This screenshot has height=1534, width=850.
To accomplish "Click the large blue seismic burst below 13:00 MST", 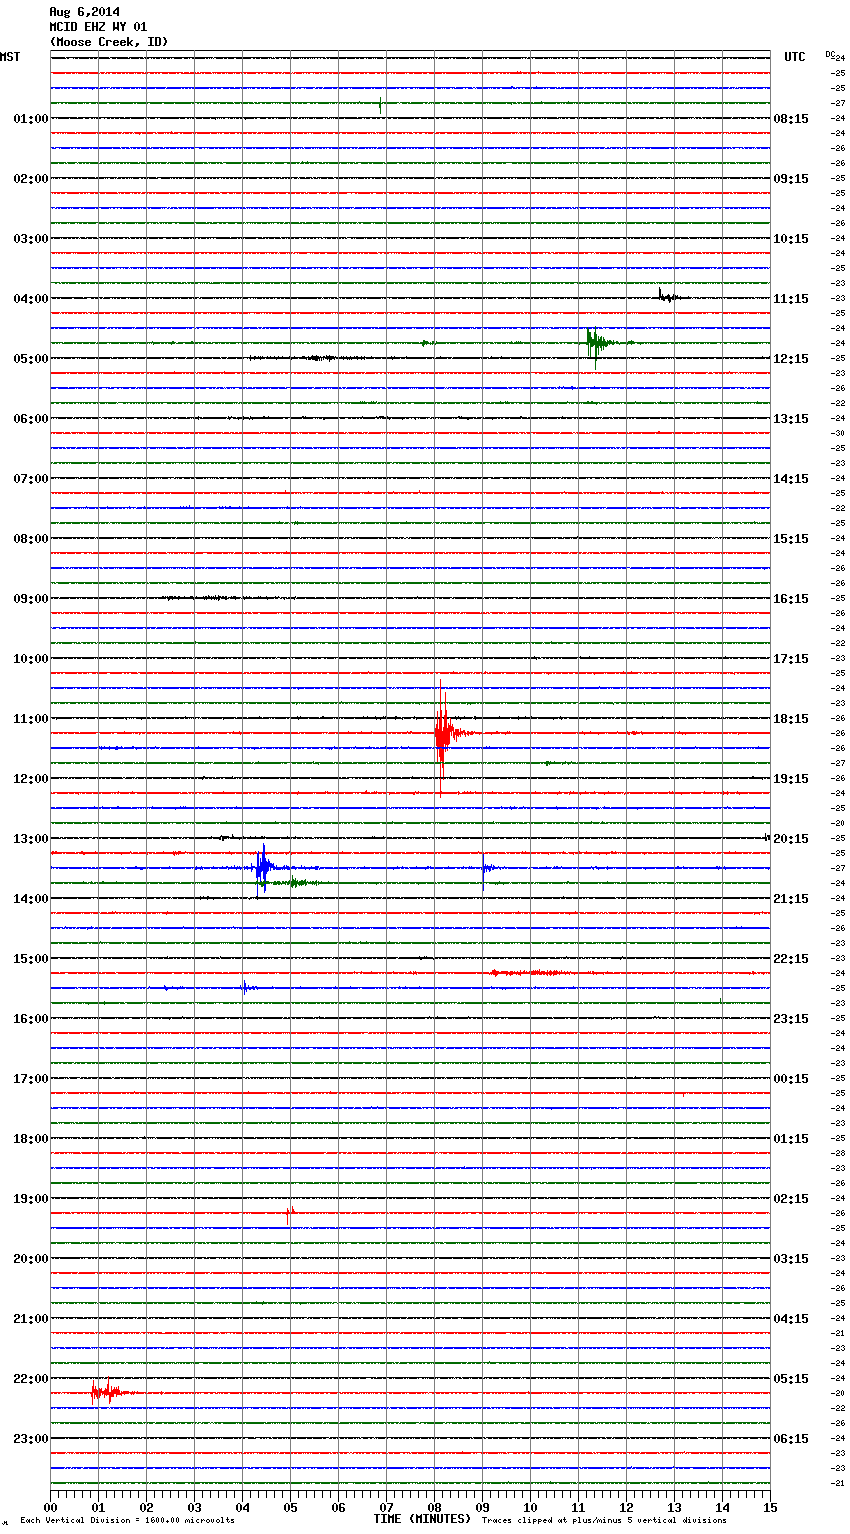I will (x=263, y=868).
